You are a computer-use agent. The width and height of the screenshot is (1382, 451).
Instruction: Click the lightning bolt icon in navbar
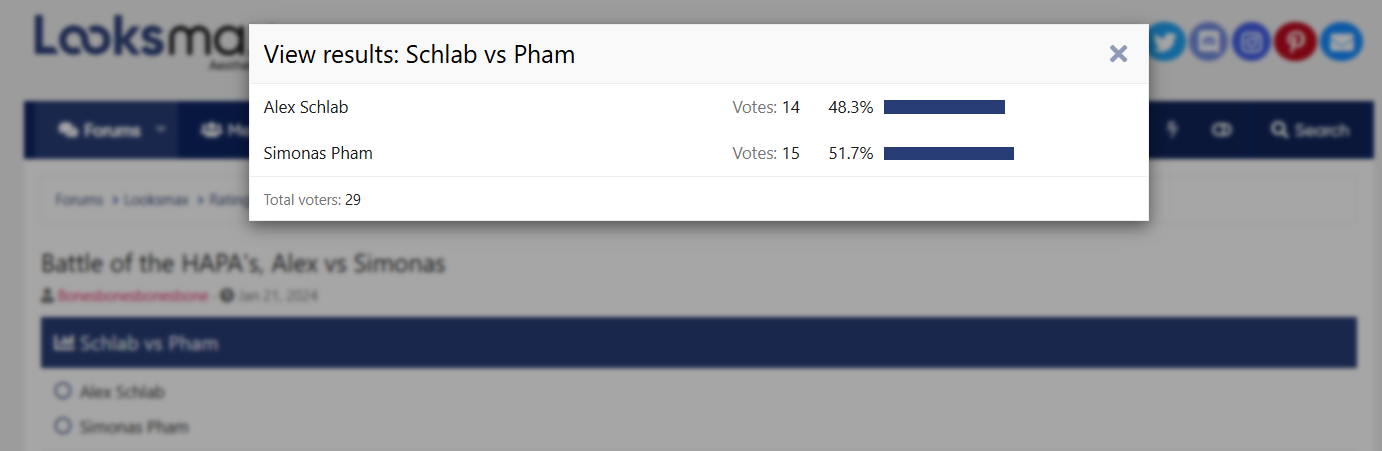pyautogui.click(x=1172, y=130)
